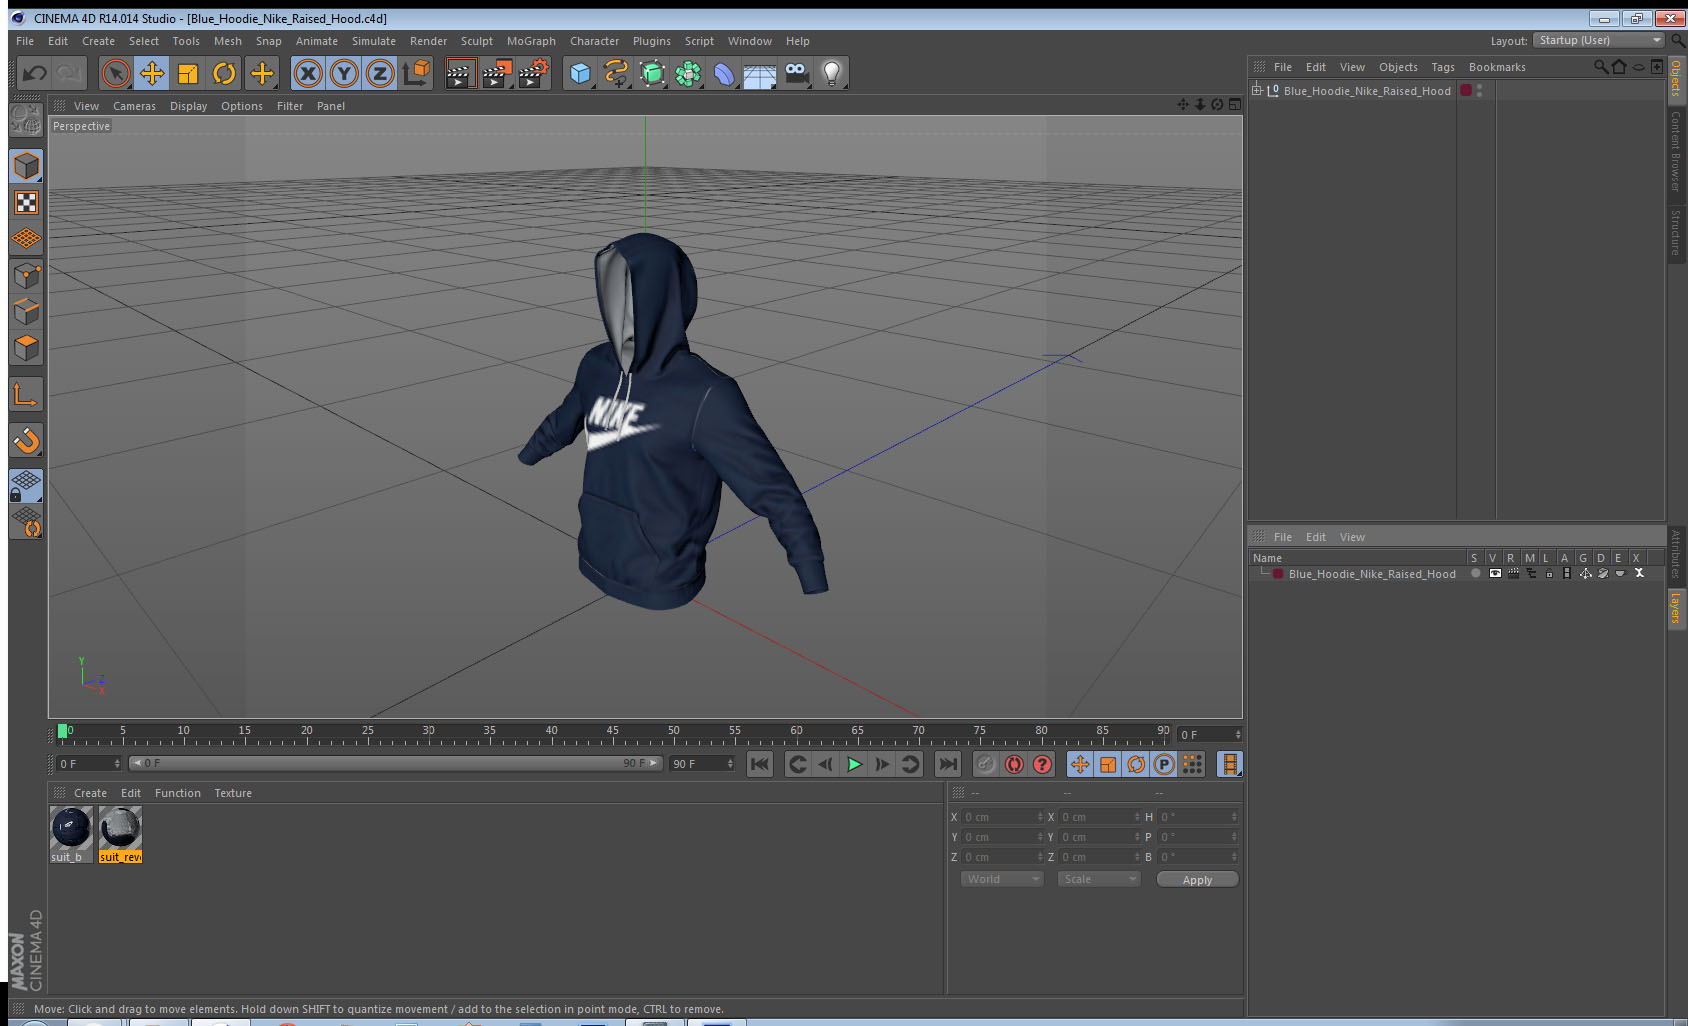Open the Bend deformer icon

724,73
